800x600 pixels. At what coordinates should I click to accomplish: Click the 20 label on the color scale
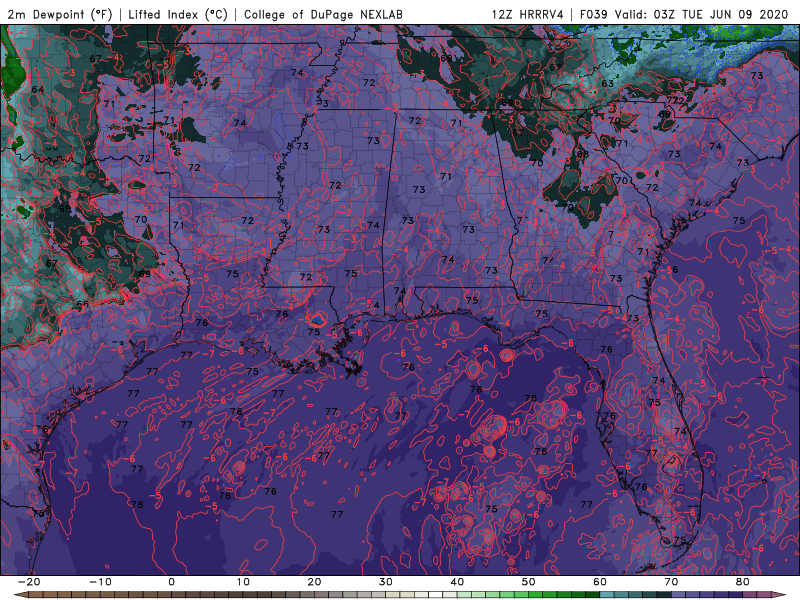click(314, 582)
